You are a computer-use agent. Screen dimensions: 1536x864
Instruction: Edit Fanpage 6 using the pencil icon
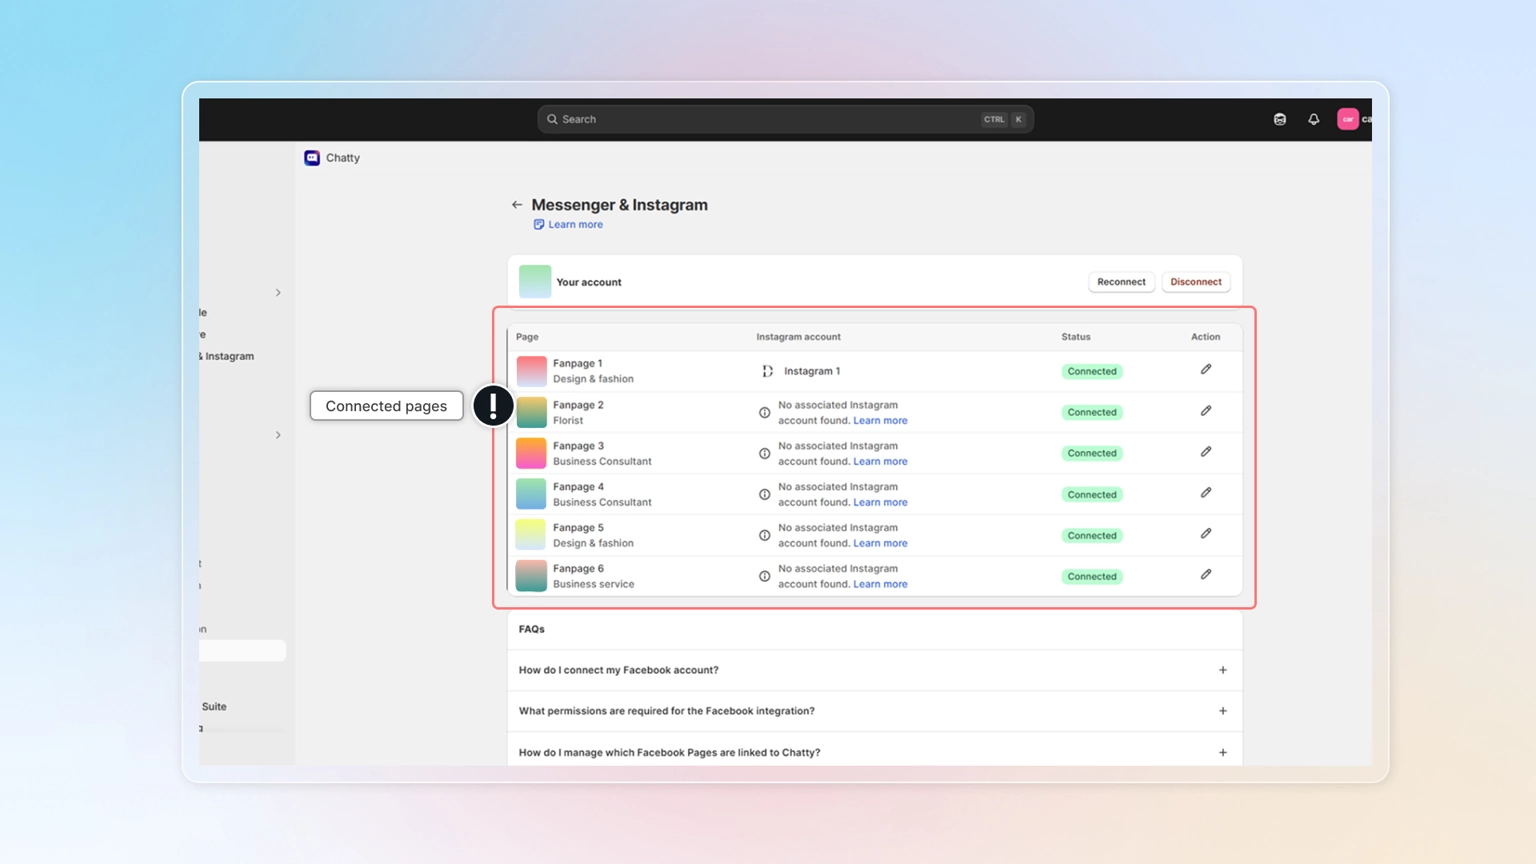click(x=1206, y=574)
